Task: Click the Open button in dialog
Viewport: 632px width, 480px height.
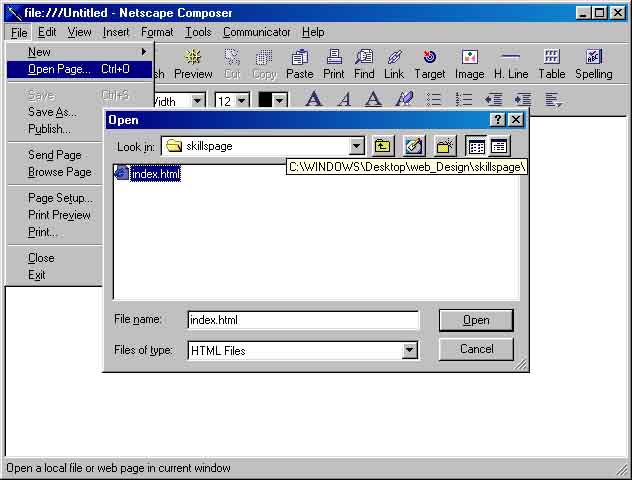Action: (476, 320)
